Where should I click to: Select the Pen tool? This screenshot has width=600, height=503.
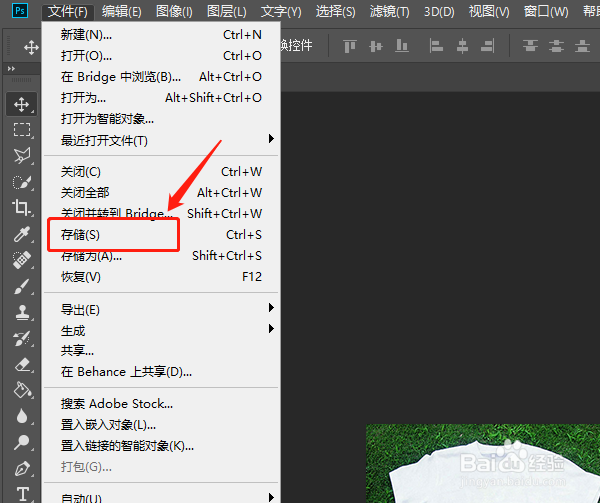click(22, 468)
